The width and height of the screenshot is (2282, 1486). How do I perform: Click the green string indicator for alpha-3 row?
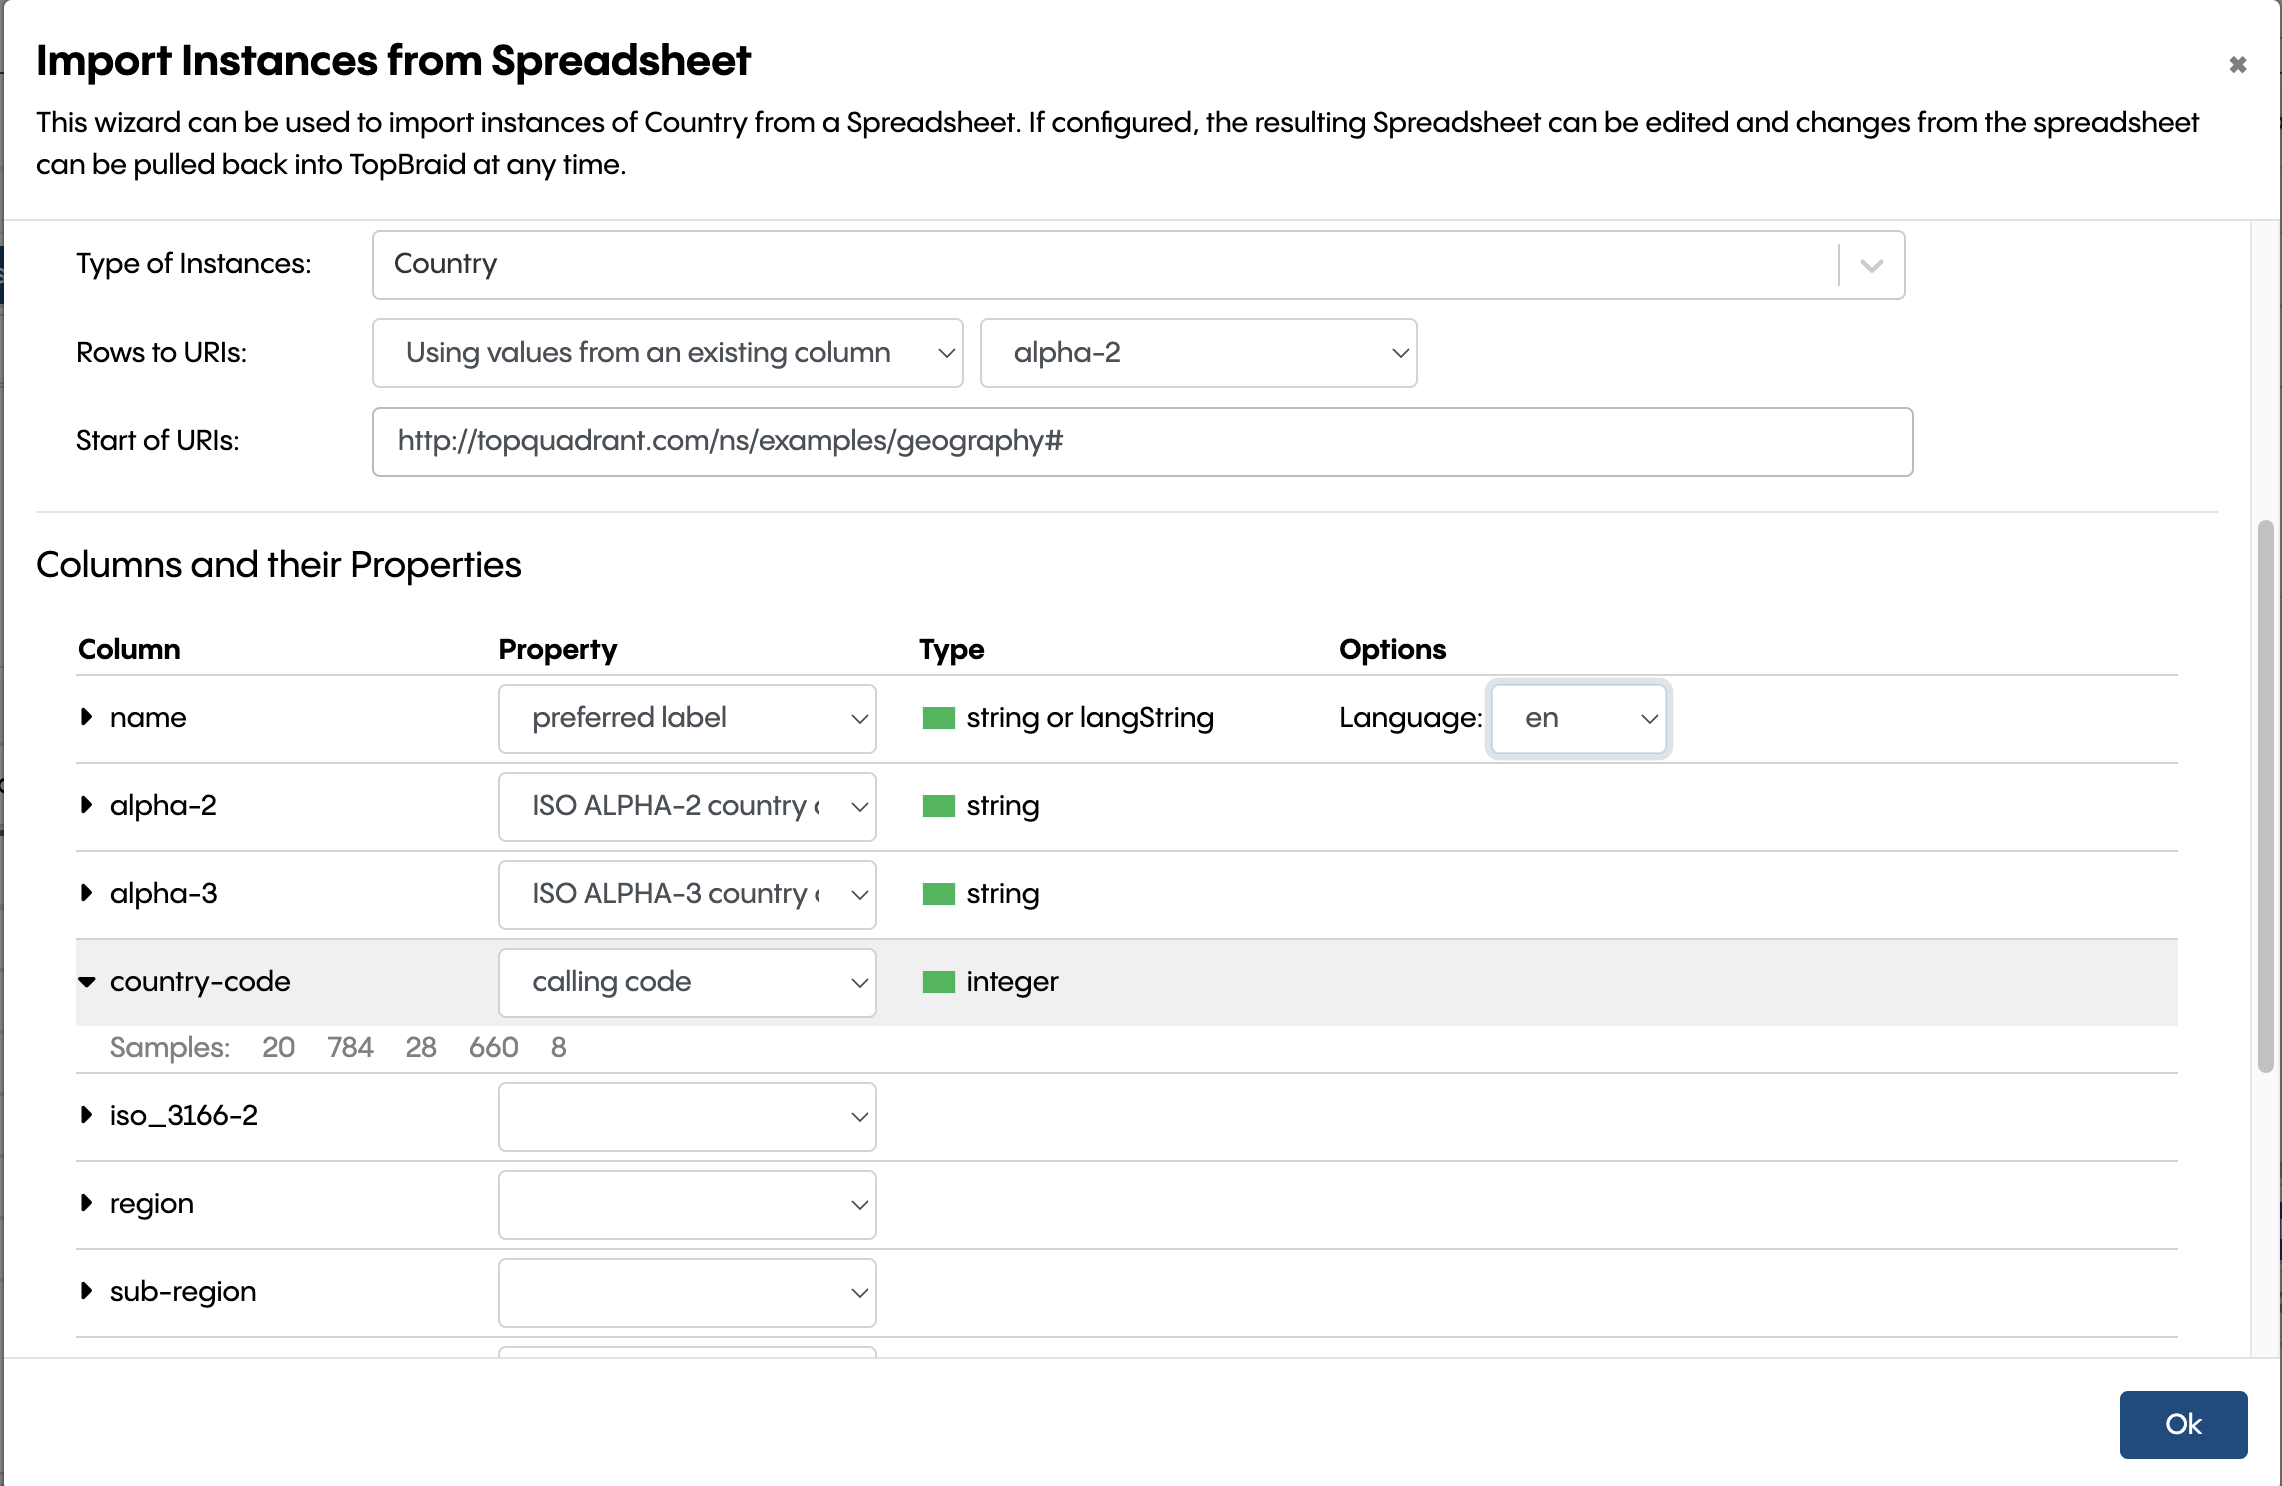(940, 894)
